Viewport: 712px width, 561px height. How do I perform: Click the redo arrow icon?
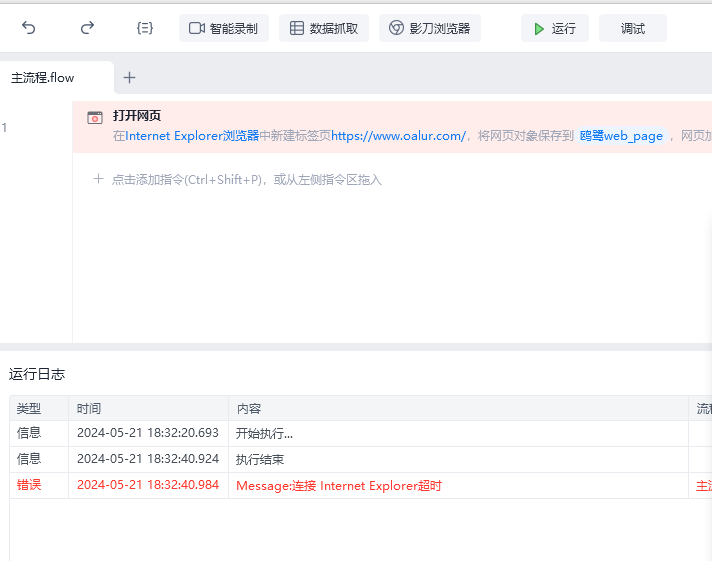point(87,28)
